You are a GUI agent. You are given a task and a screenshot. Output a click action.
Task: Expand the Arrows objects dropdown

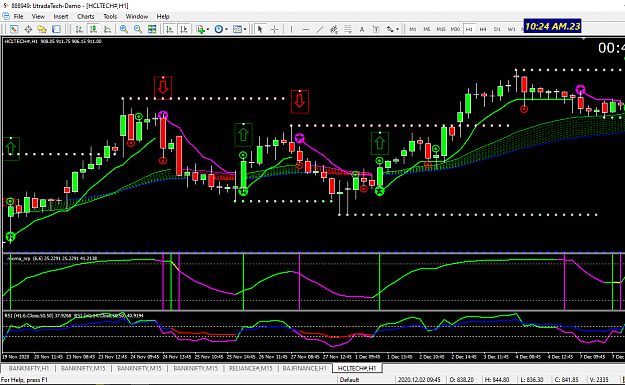pos(397,29)
